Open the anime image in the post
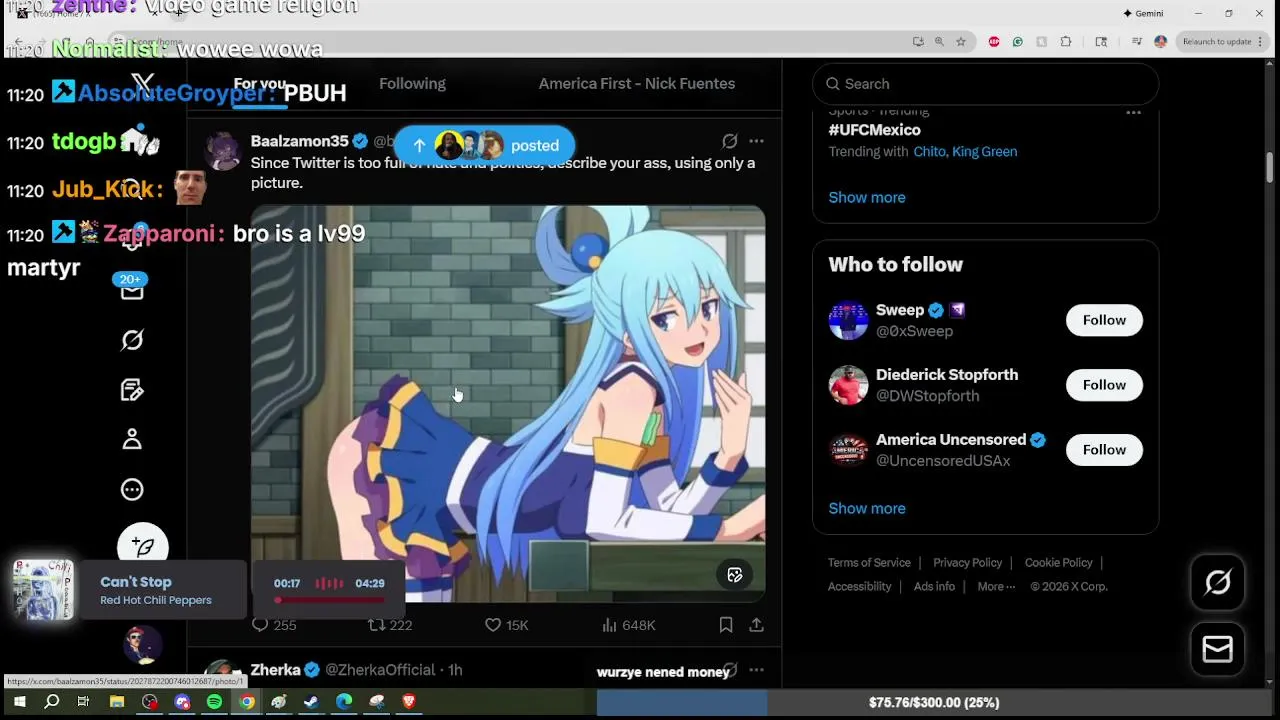 [508, 403]
